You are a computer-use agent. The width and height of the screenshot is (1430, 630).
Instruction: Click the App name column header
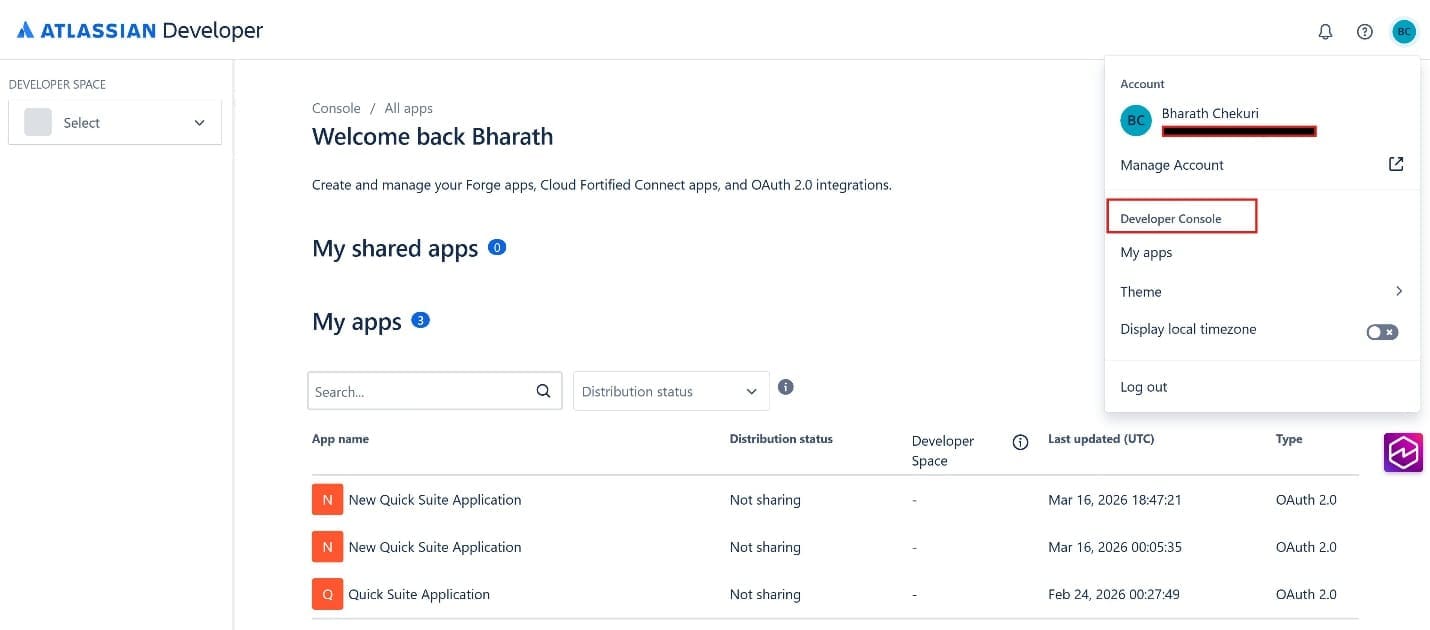pos(340,439)
